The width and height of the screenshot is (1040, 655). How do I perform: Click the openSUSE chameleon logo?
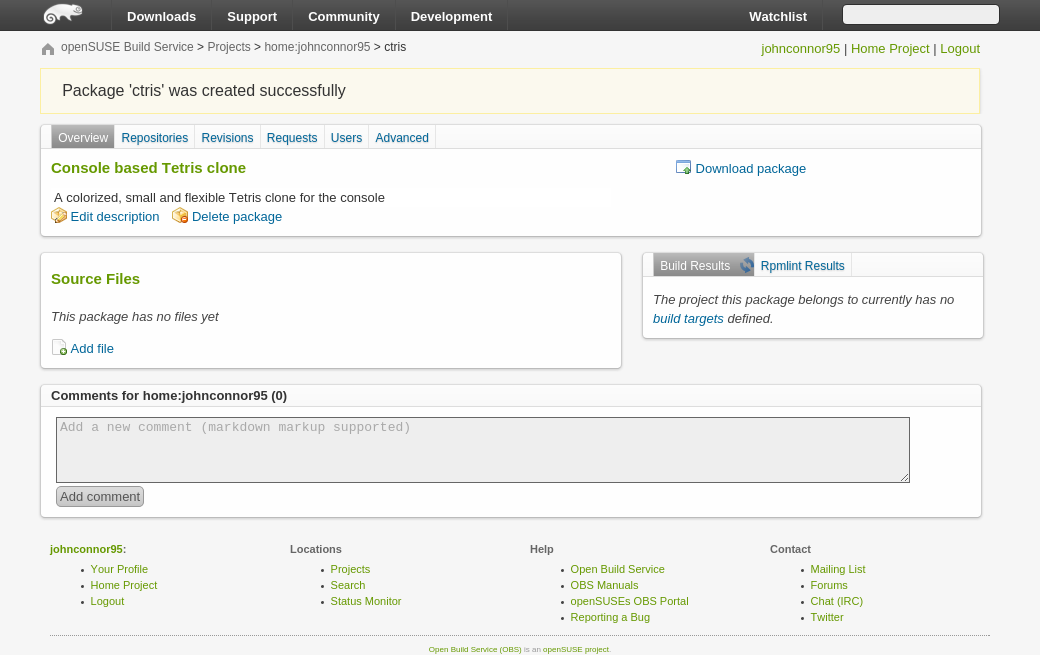click(x=63, y=14)
